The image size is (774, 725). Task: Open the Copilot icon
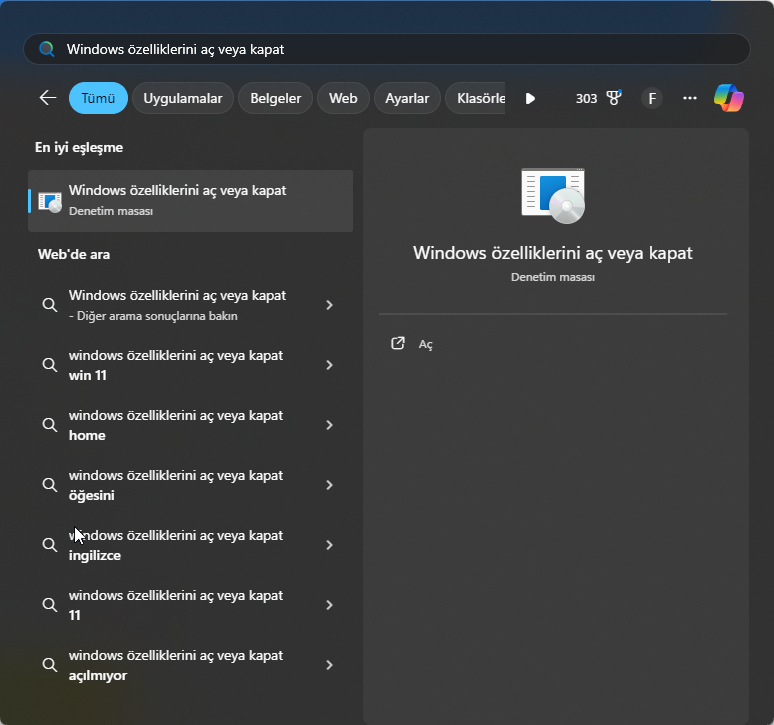(x=729, y=98)
